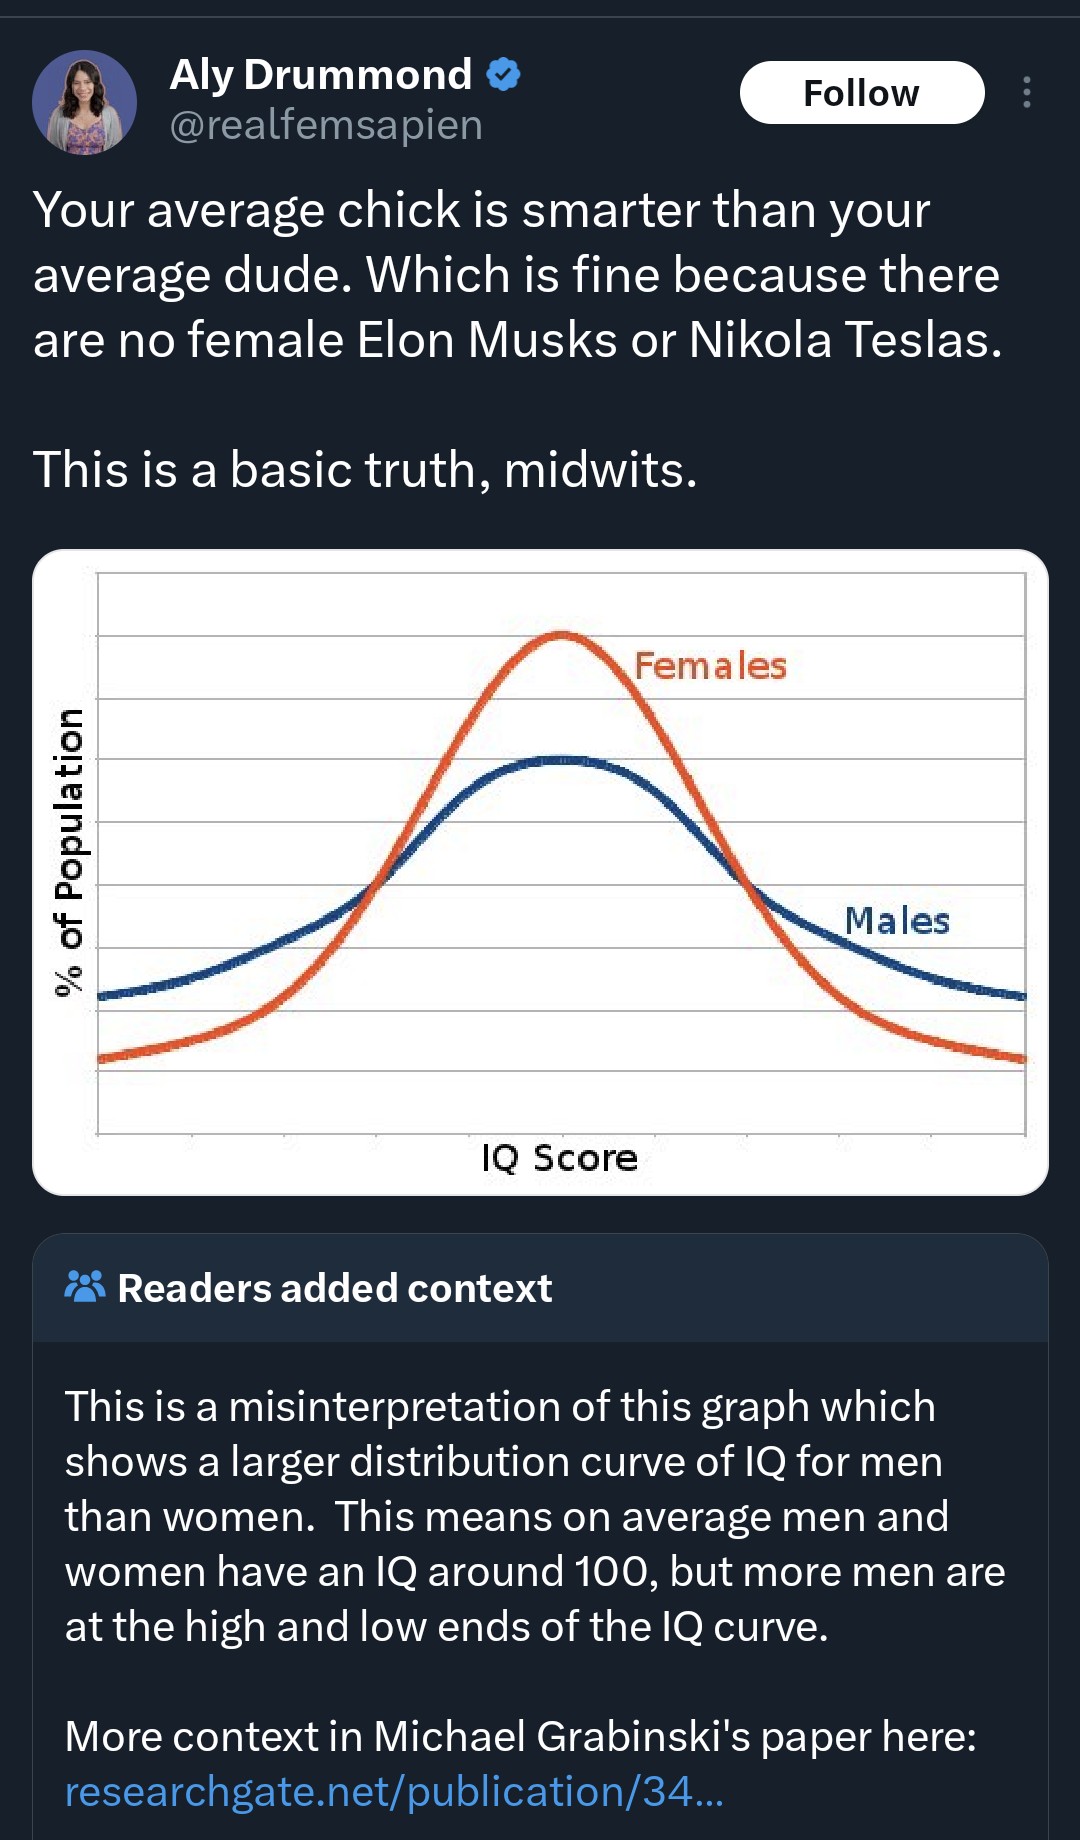Click the blue verified badge
The image size is (1080, 1840).
(503, 75)
